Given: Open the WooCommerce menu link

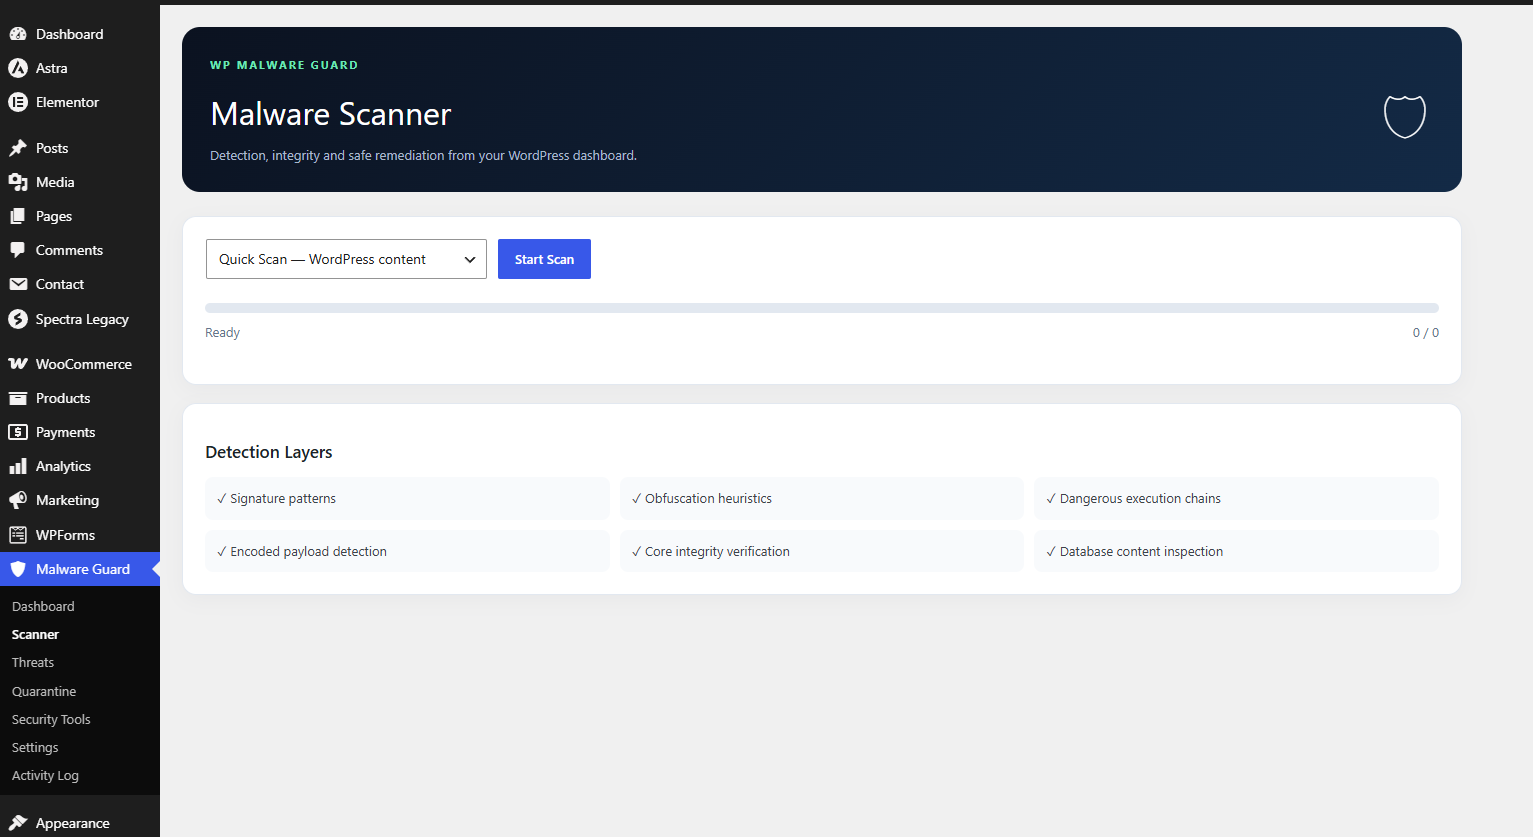Looking at the screenshot, I should click(x=80, y=364).
